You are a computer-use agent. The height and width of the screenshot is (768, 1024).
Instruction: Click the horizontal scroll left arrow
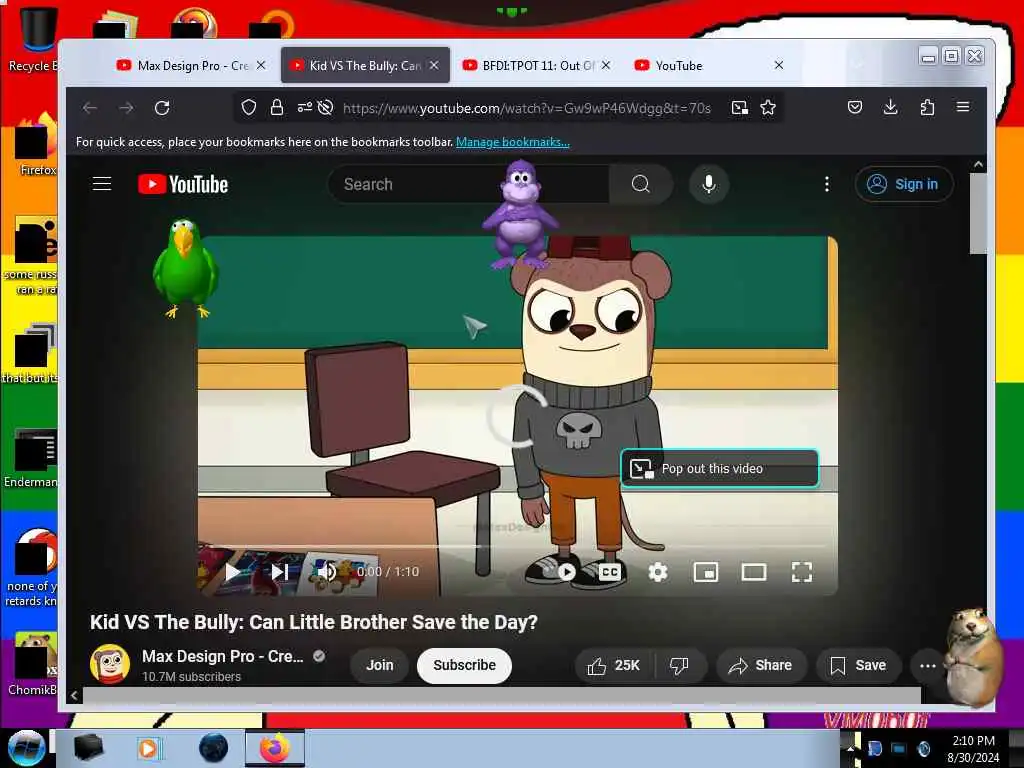(74, 696)
